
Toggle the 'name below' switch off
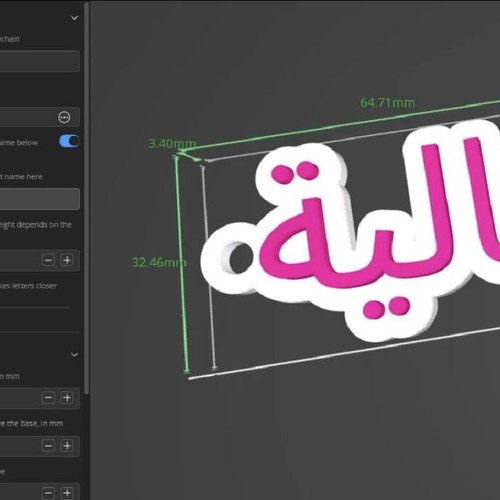(69, 141)
